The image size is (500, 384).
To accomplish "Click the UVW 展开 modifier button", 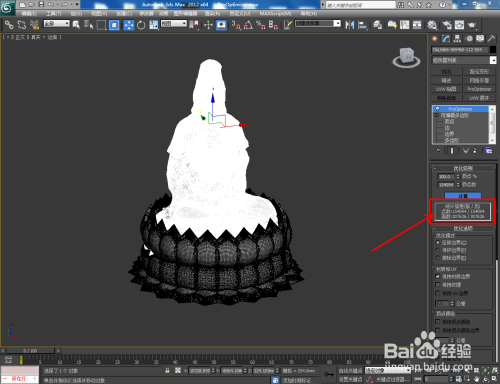I will [479, 98].
